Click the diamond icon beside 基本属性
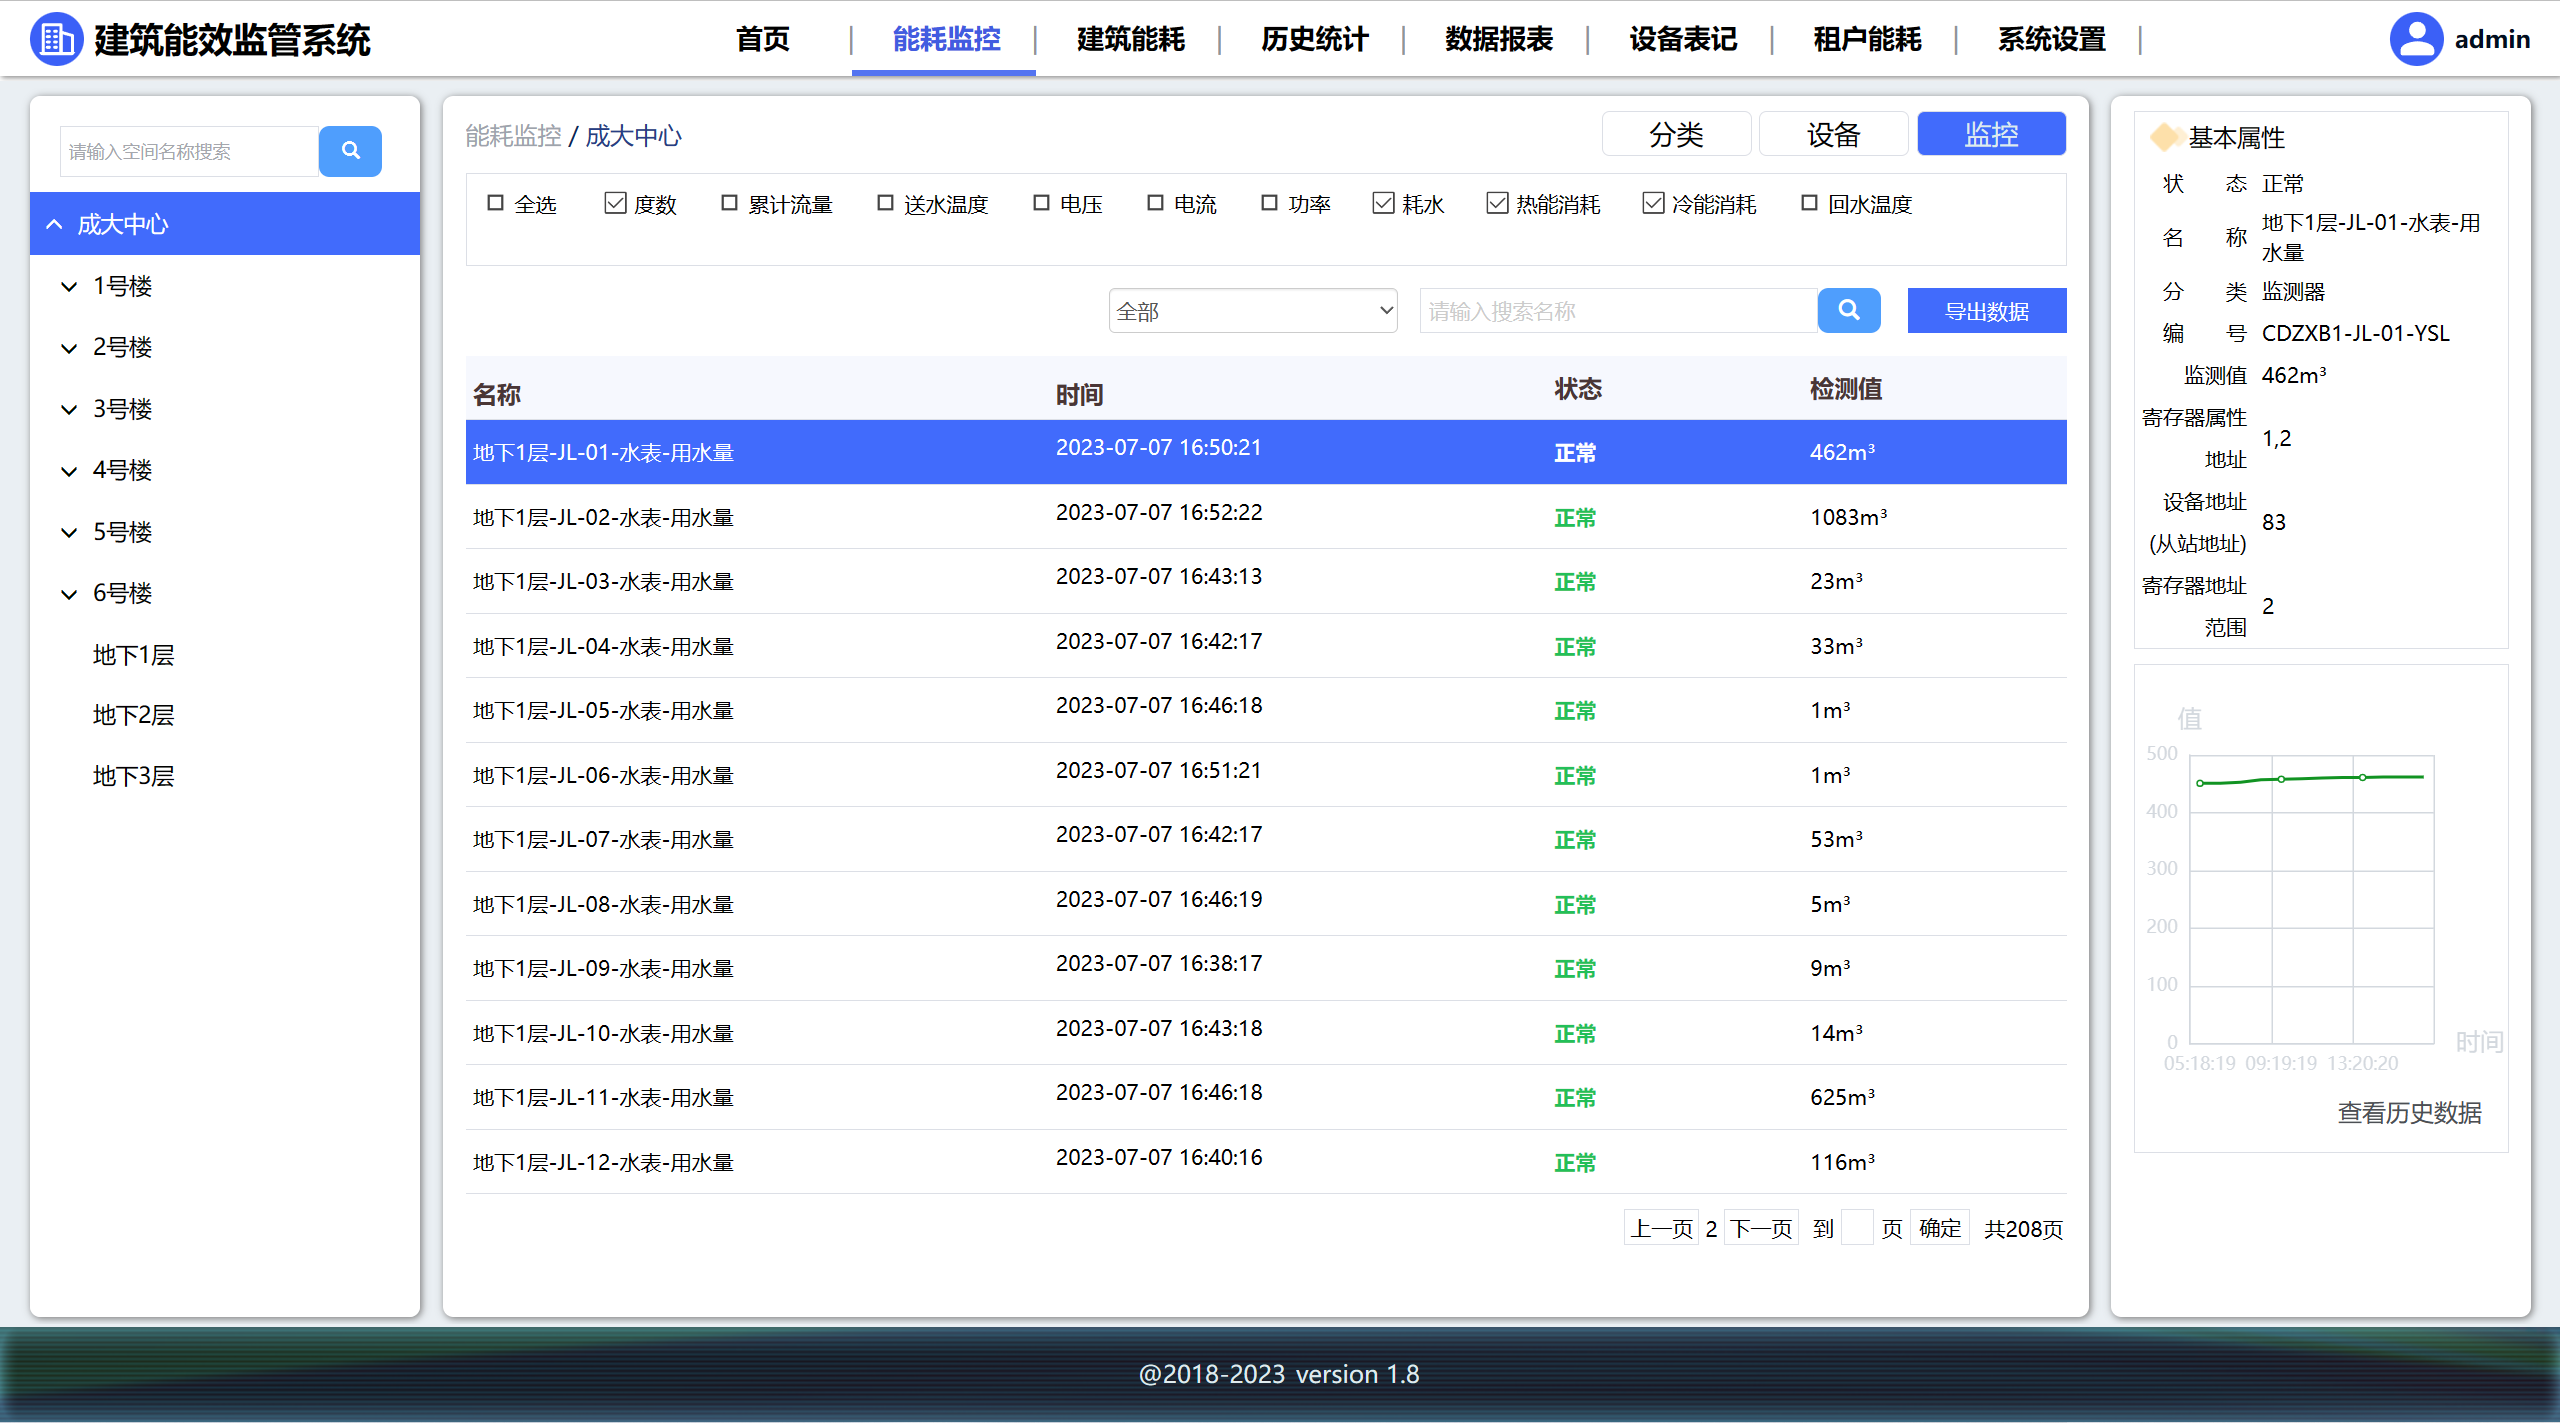2560x1423 pixels. pos(2165,137)
